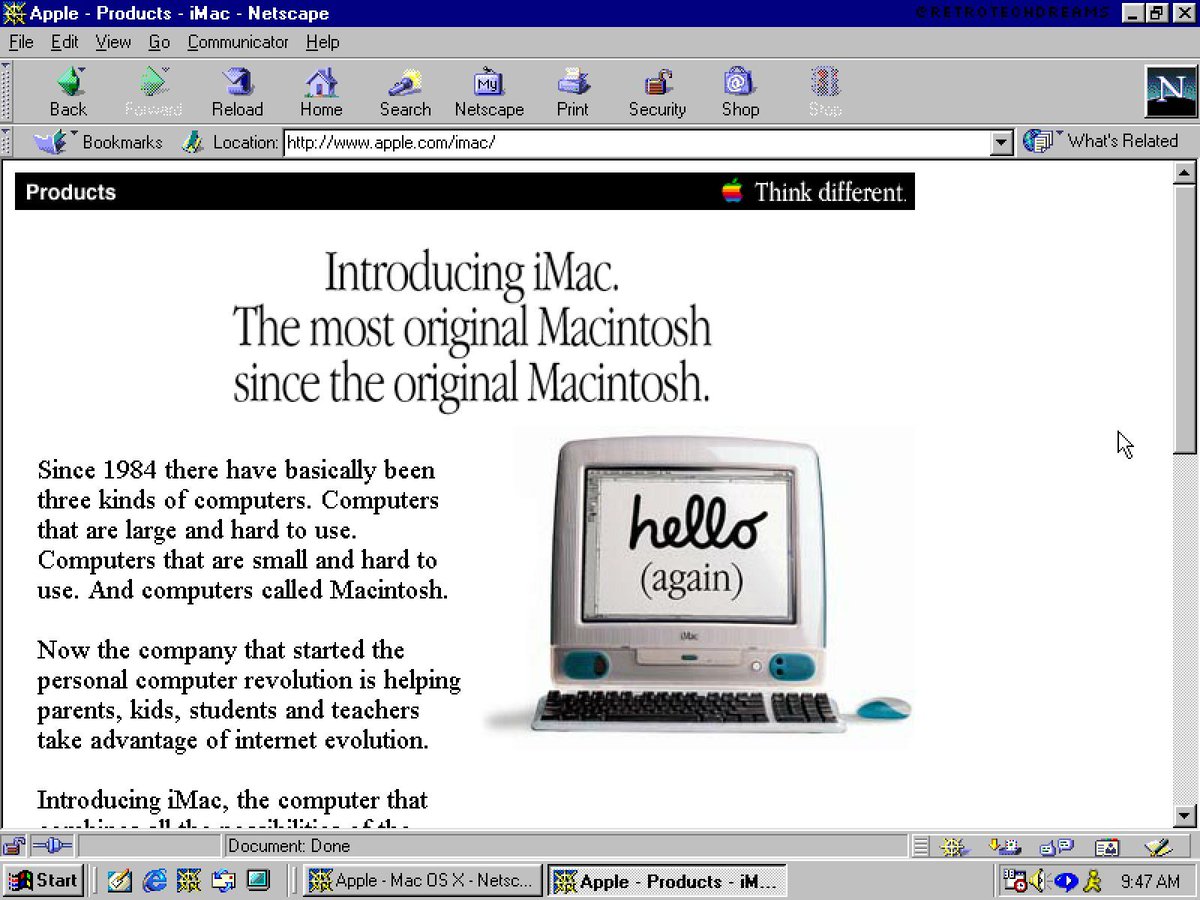Toggle the online/offline connection plug icon
Viewport: 1200px width, 900px height.
[52, 846]
